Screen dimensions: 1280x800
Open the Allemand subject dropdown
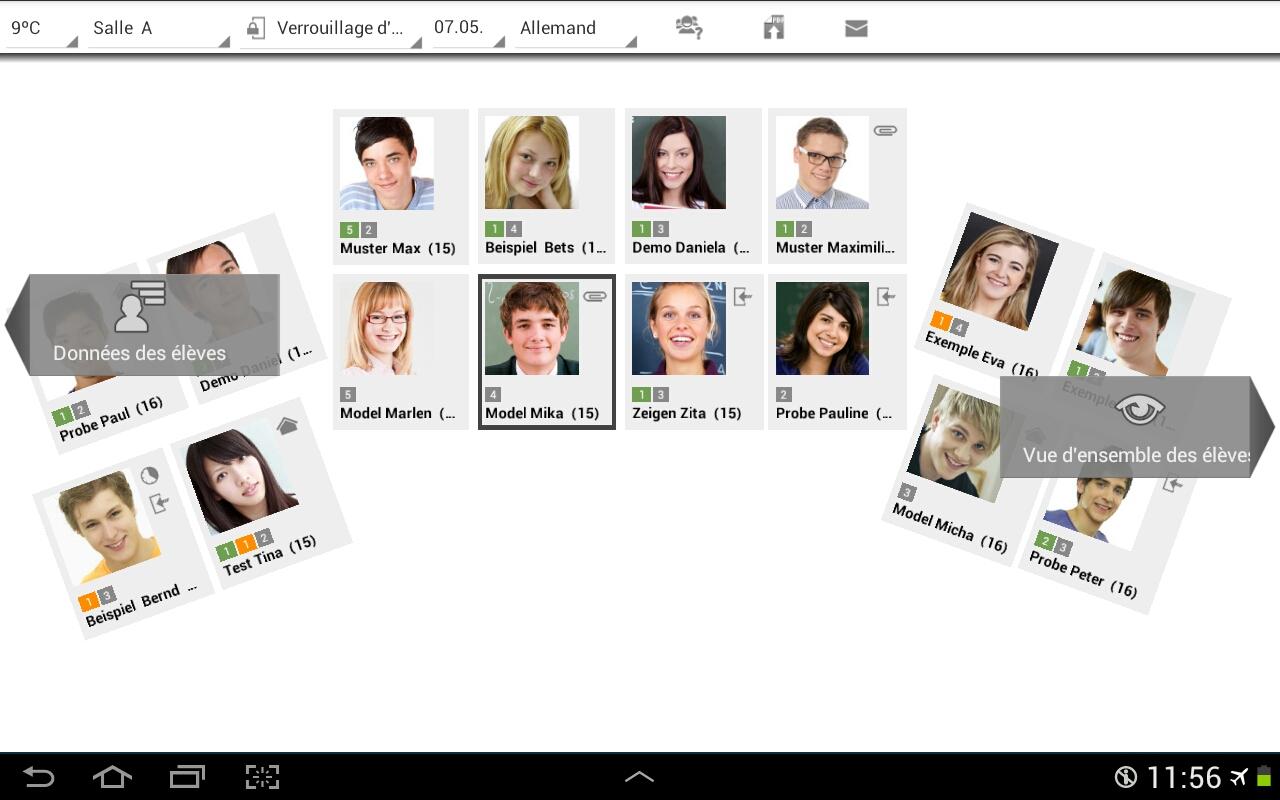point(576,28)
